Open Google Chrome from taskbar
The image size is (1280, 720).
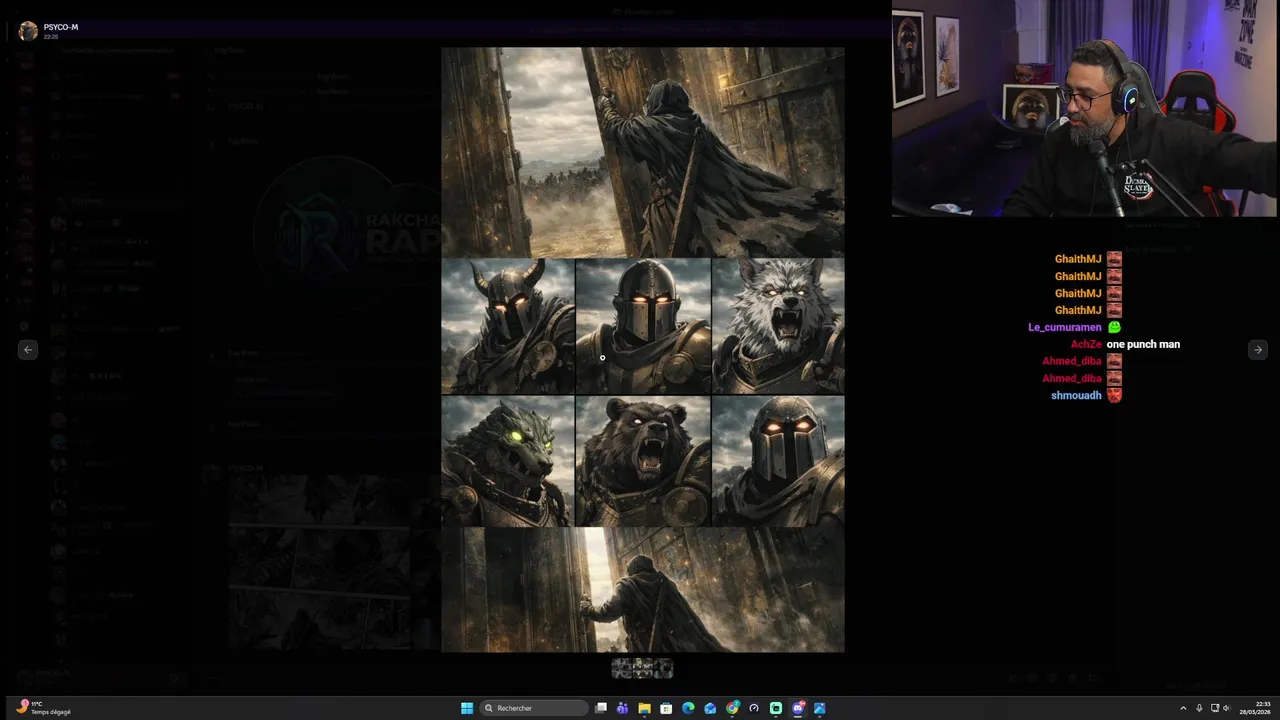pyautogui.click(x=732, y=708)
